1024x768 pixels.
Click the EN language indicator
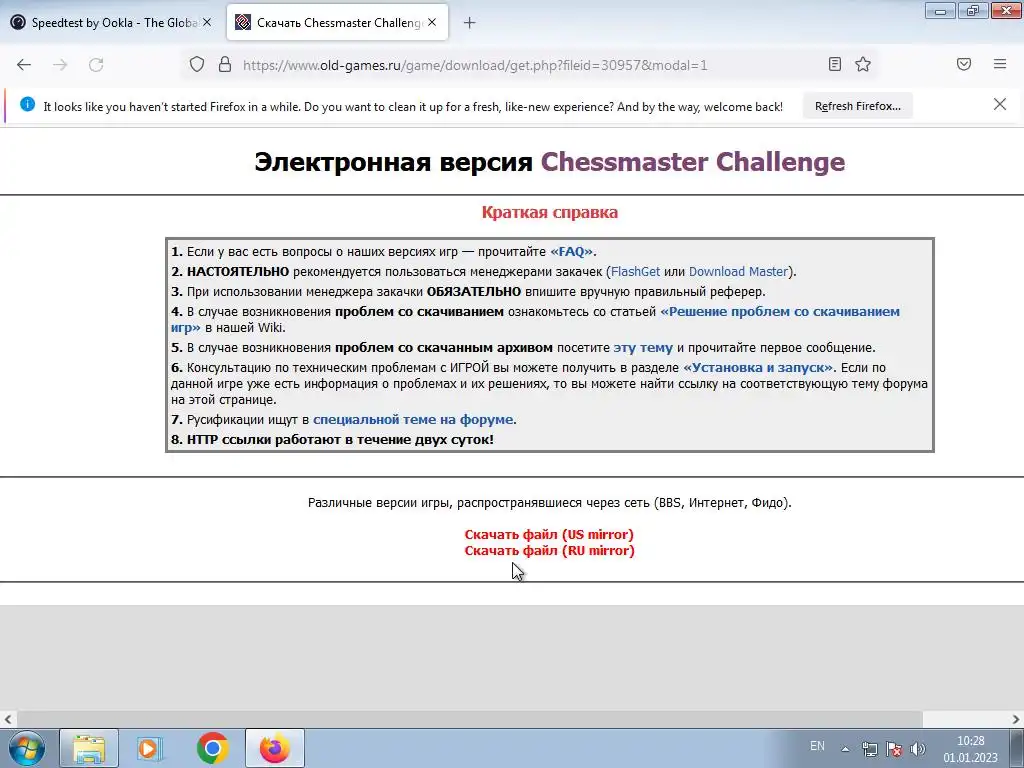point(817,746)
